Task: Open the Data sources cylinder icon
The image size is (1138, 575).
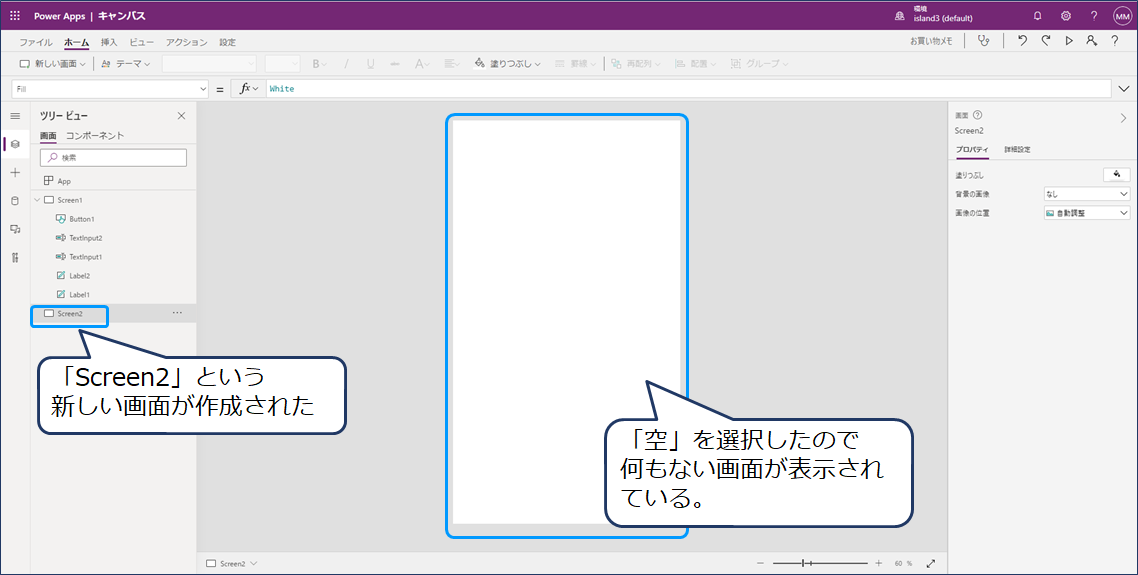Action: (x=15, y=200)
